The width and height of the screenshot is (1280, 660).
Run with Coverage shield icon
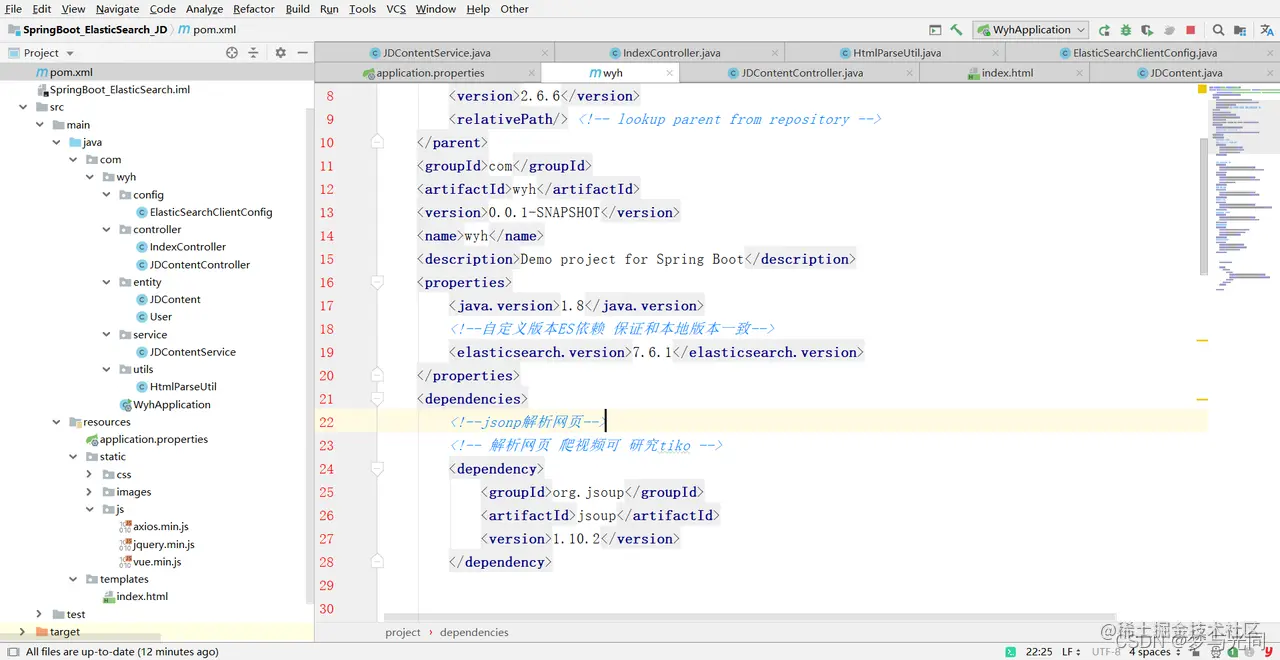click(1147, 30)
